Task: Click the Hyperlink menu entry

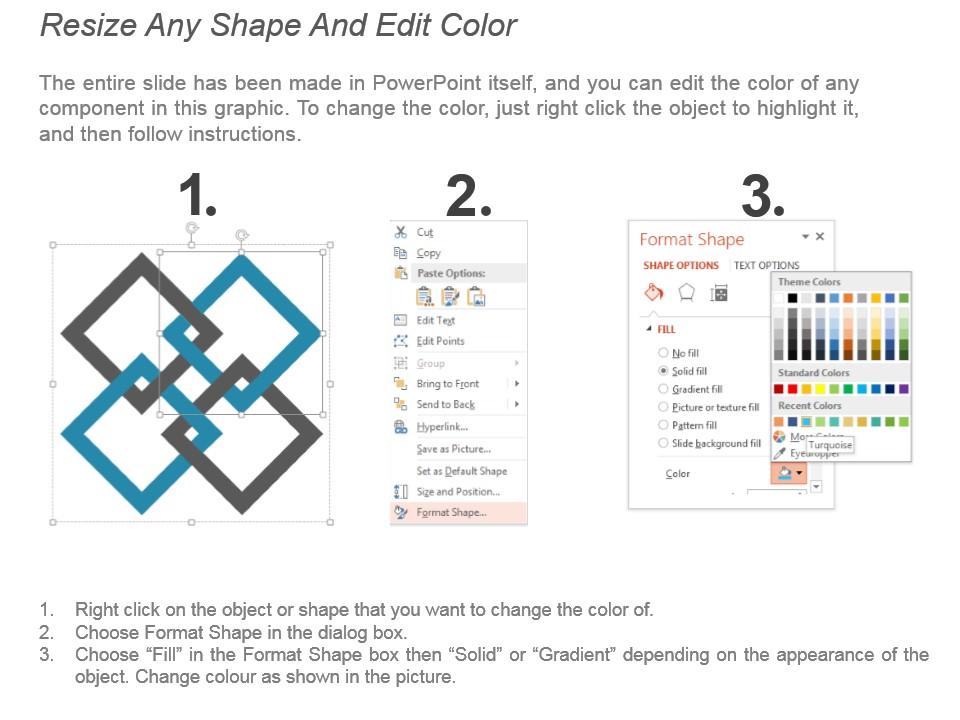Action: coord(442,427)
